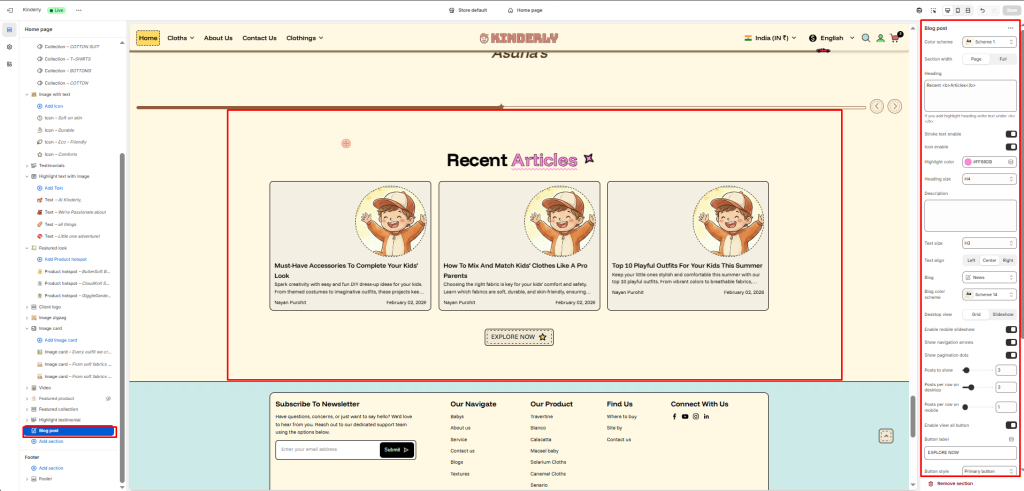1024x491 pixels.
Task: Click the Highlight color pink swatch
Action: coord(969,161)
